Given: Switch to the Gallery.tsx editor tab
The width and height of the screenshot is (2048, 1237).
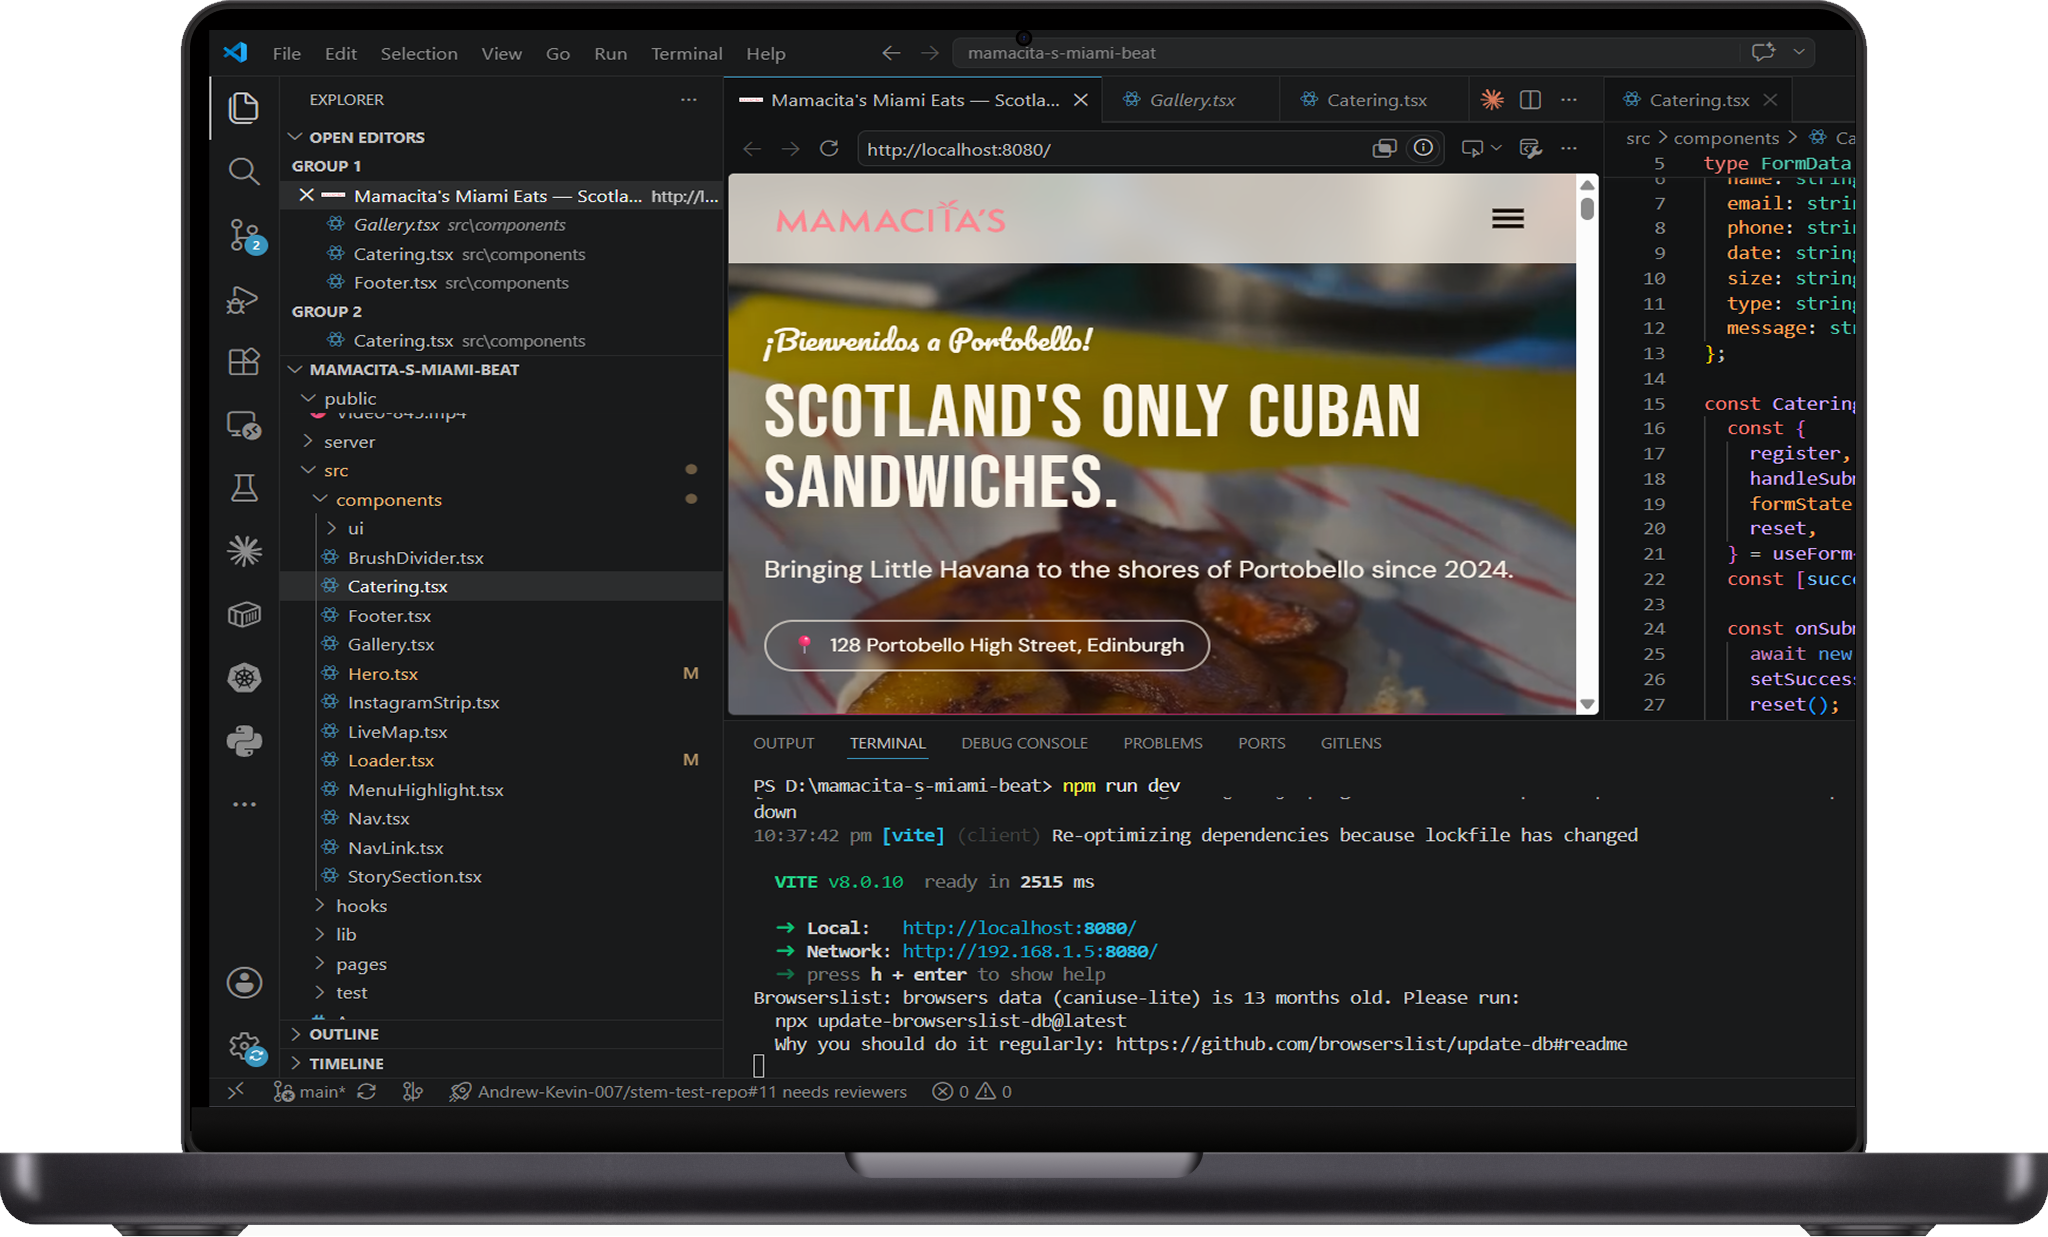Looking at the screenshot, I should click(x=1191, y=100).
